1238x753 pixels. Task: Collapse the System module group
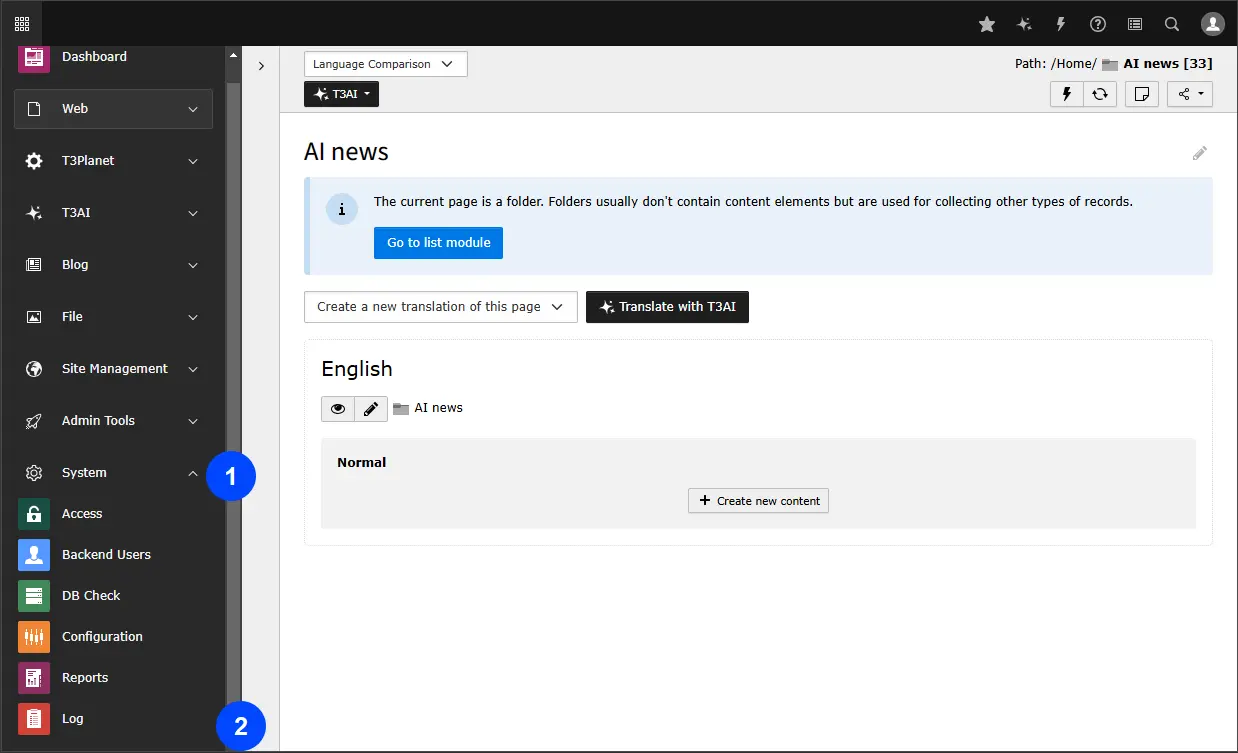113,473
